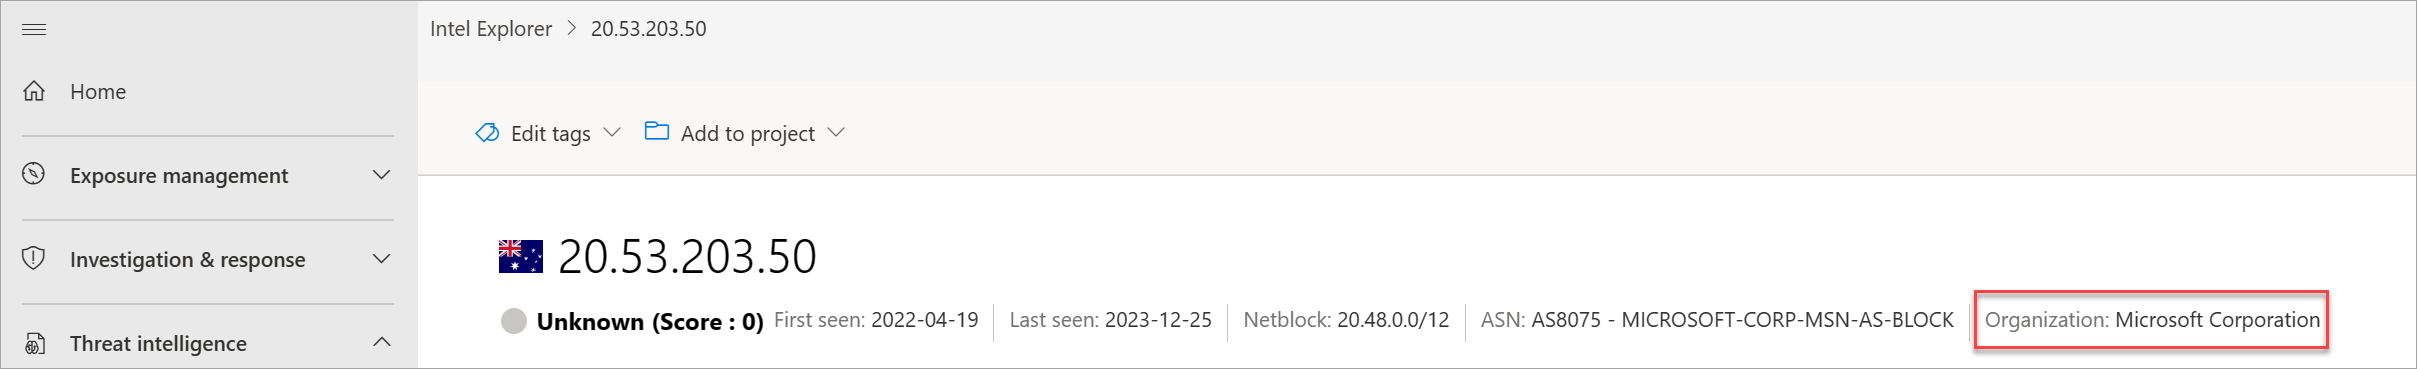Click the Netblock 20.48.0.0/12 value
2417x369 pixels.
pyautogui.click(x=1393, y=320)
